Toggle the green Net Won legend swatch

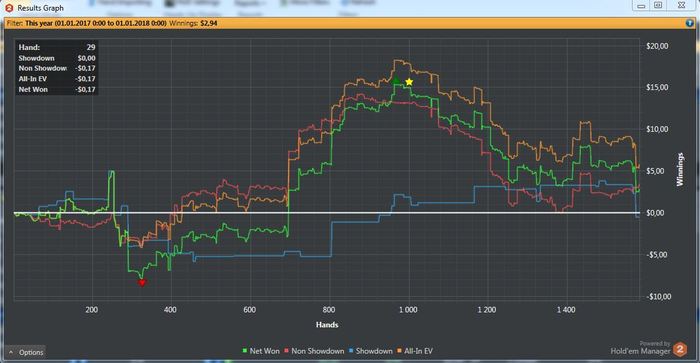coord(245,351)
